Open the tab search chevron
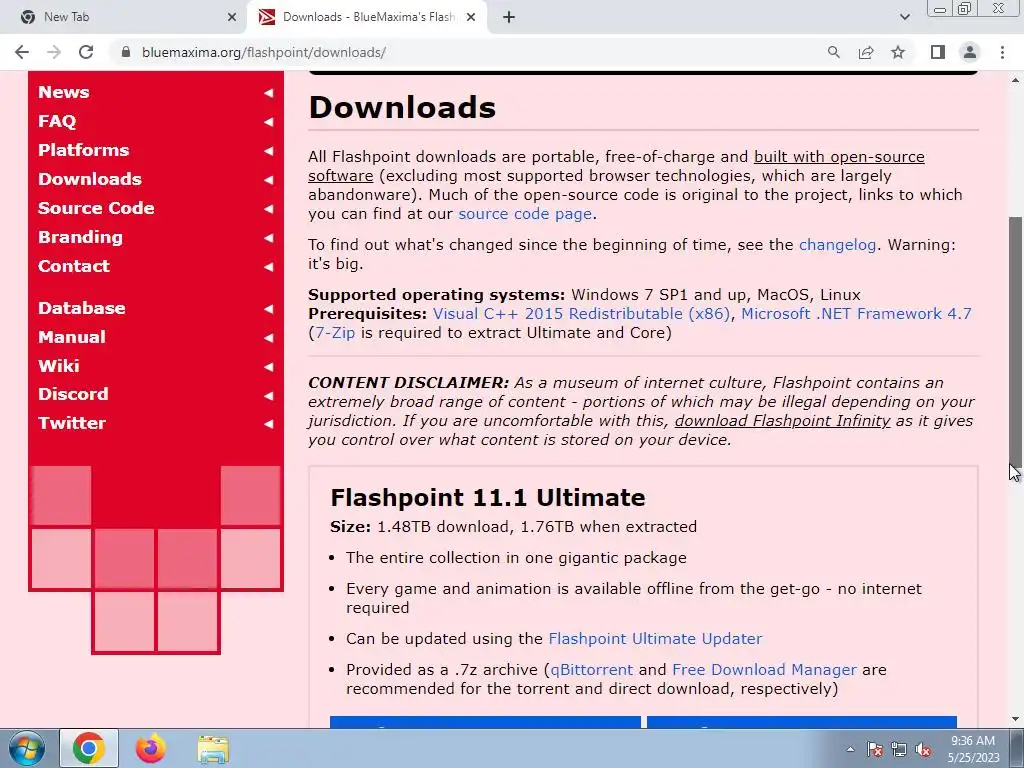Screen dimensions: 1024x768 click(904, 17)
